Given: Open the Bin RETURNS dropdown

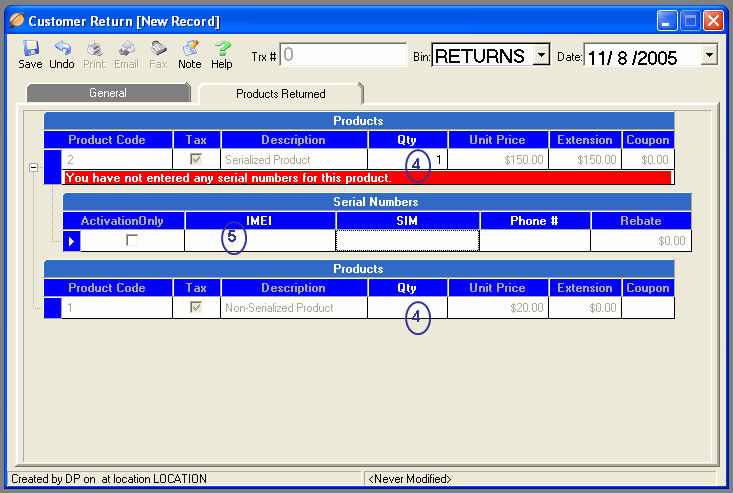Looking at the screenshot, I should [541, 55].
